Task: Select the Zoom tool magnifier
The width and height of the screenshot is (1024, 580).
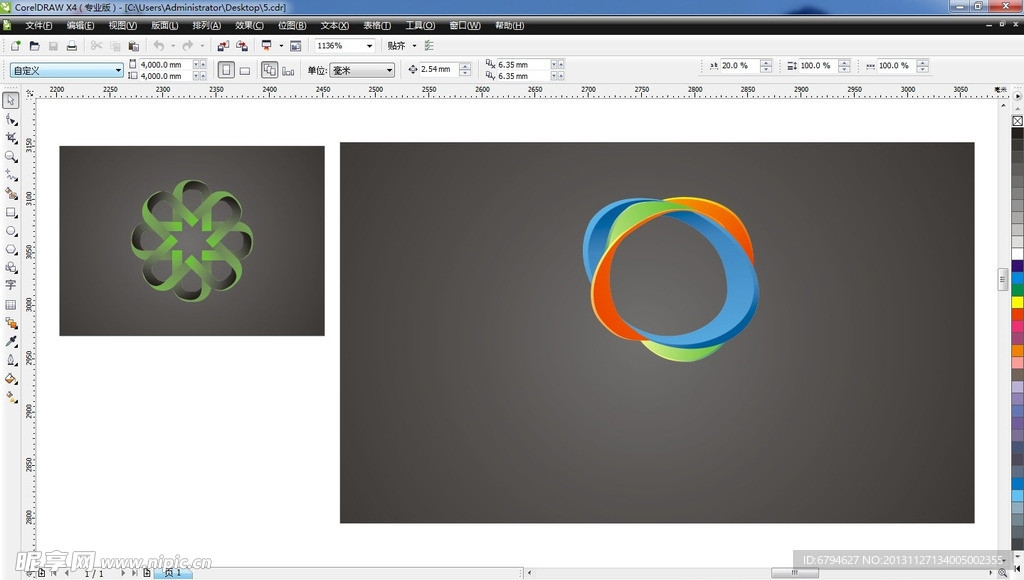Action: pos(11,156)
